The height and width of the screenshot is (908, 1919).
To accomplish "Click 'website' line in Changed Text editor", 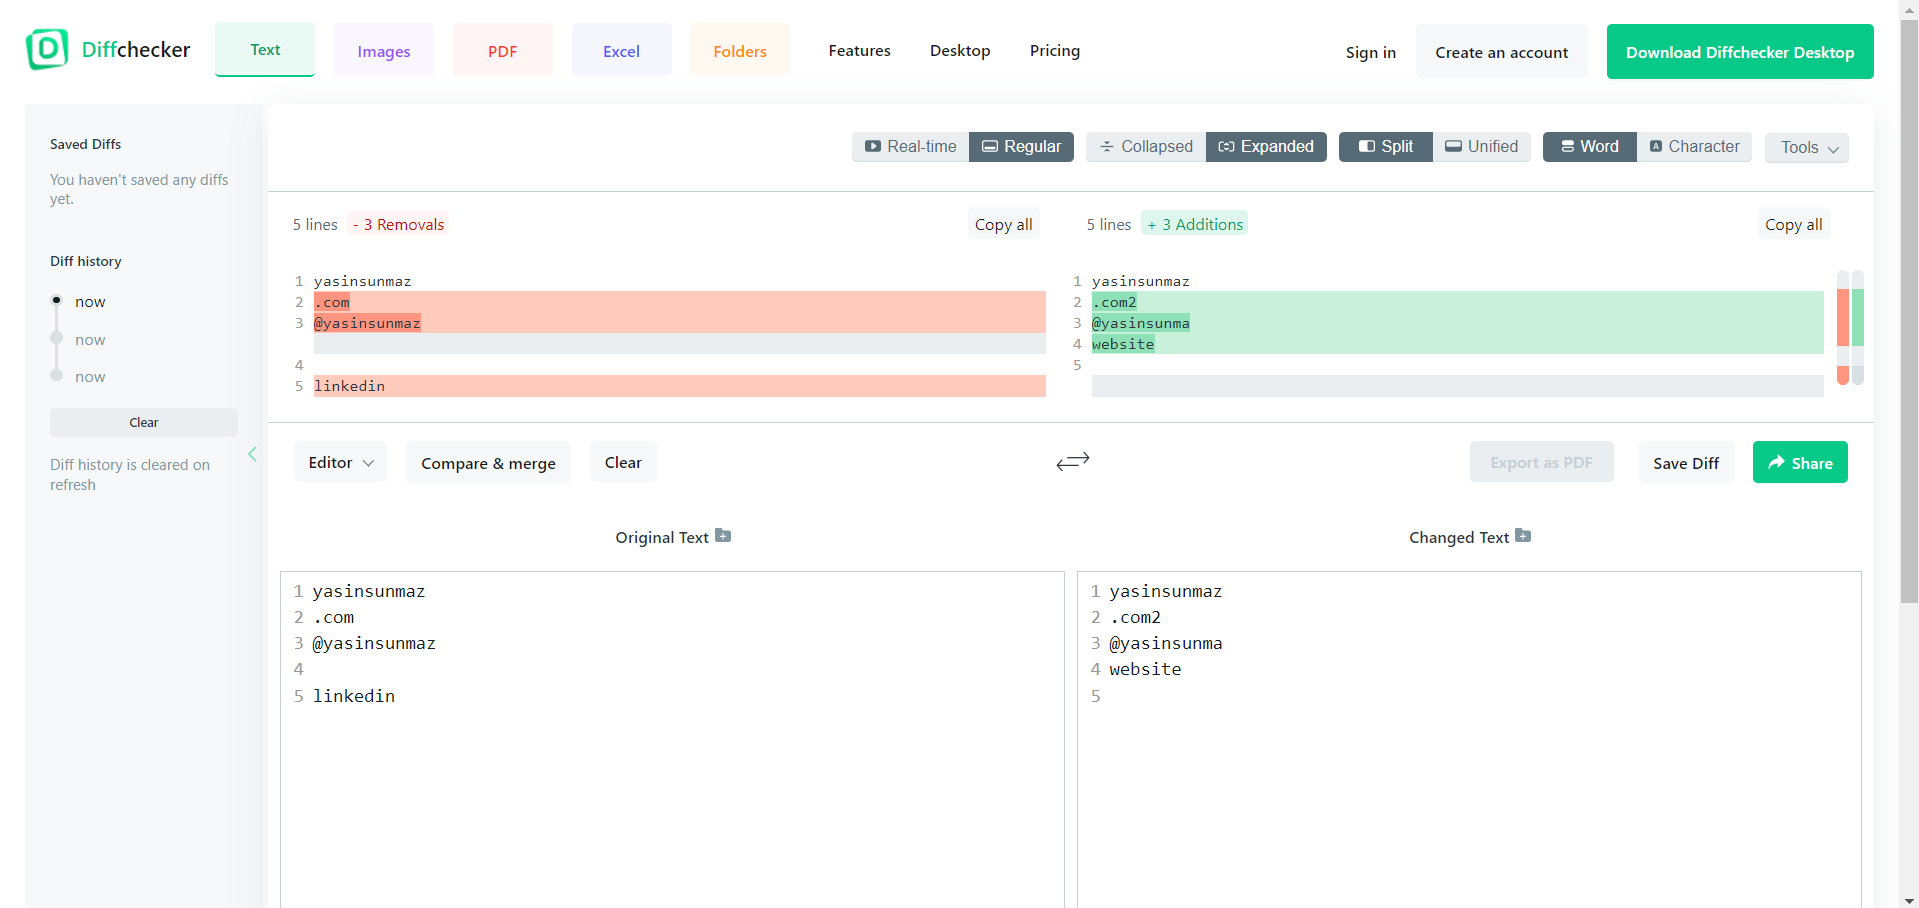I will pyautogui.click(x=1145, y=670).
